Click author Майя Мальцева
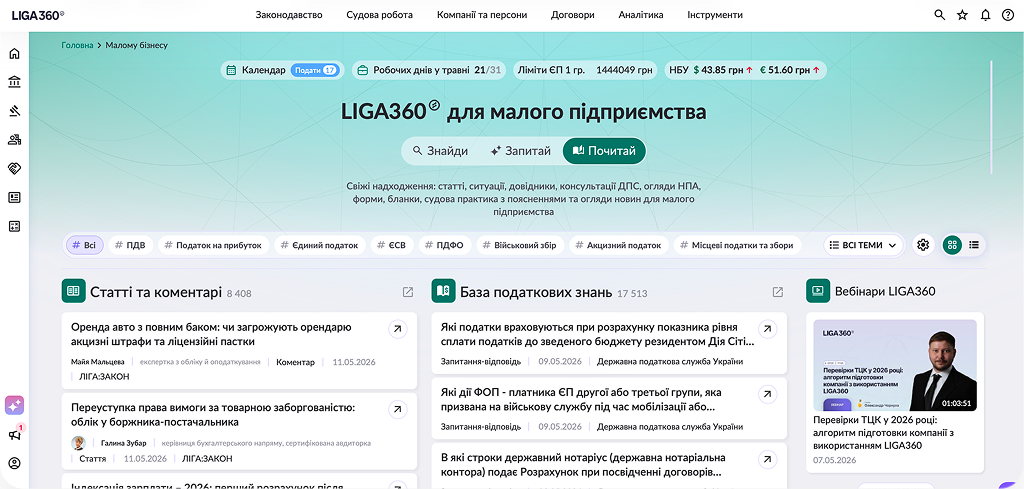This screenshot has height=489, width=1024. pos(98,362)
